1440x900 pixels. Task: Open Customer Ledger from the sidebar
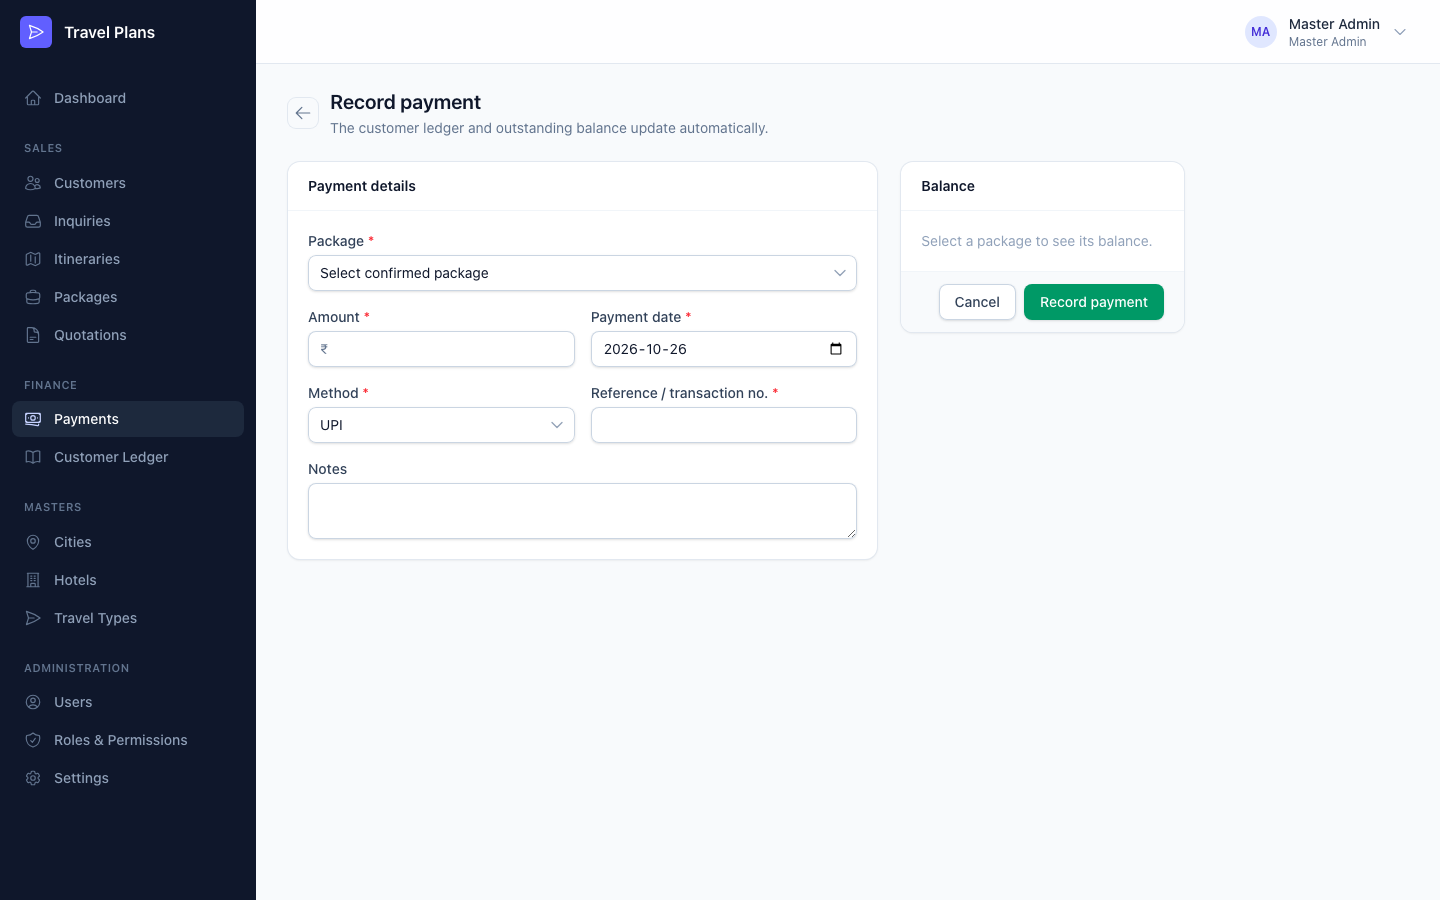click(128, 457)
